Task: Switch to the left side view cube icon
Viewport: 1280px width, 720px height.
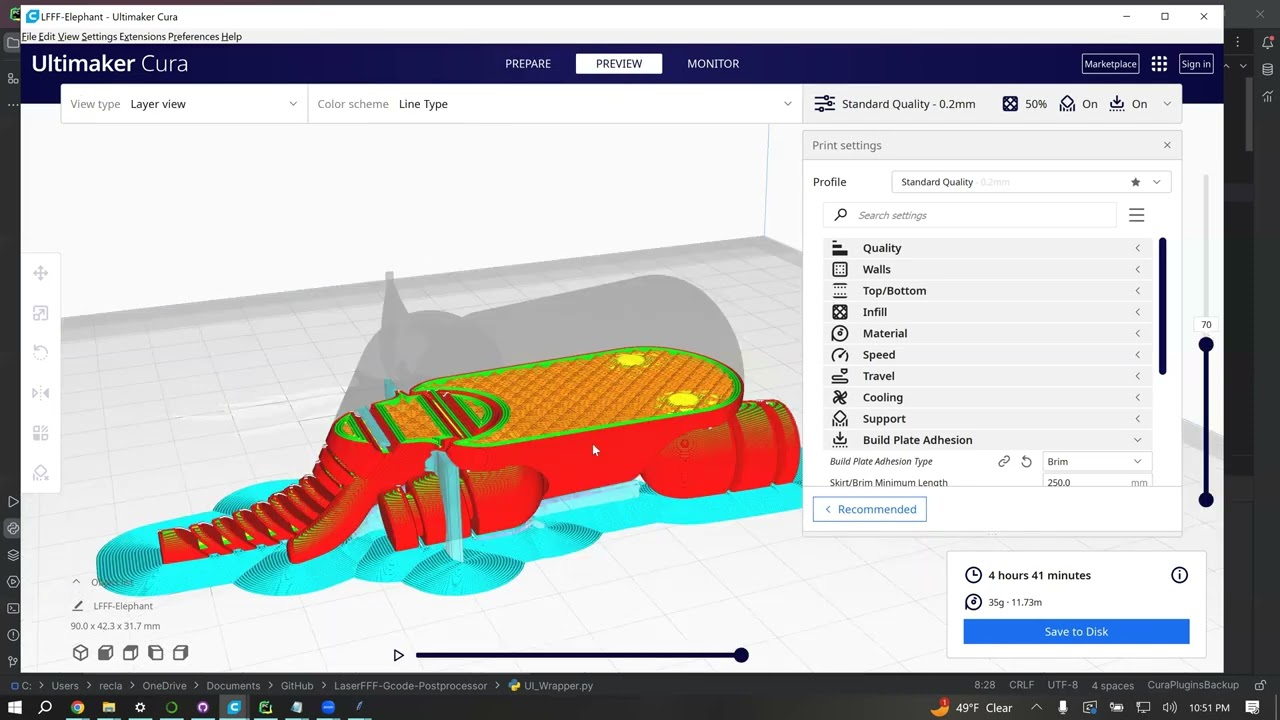Action: 156,653
